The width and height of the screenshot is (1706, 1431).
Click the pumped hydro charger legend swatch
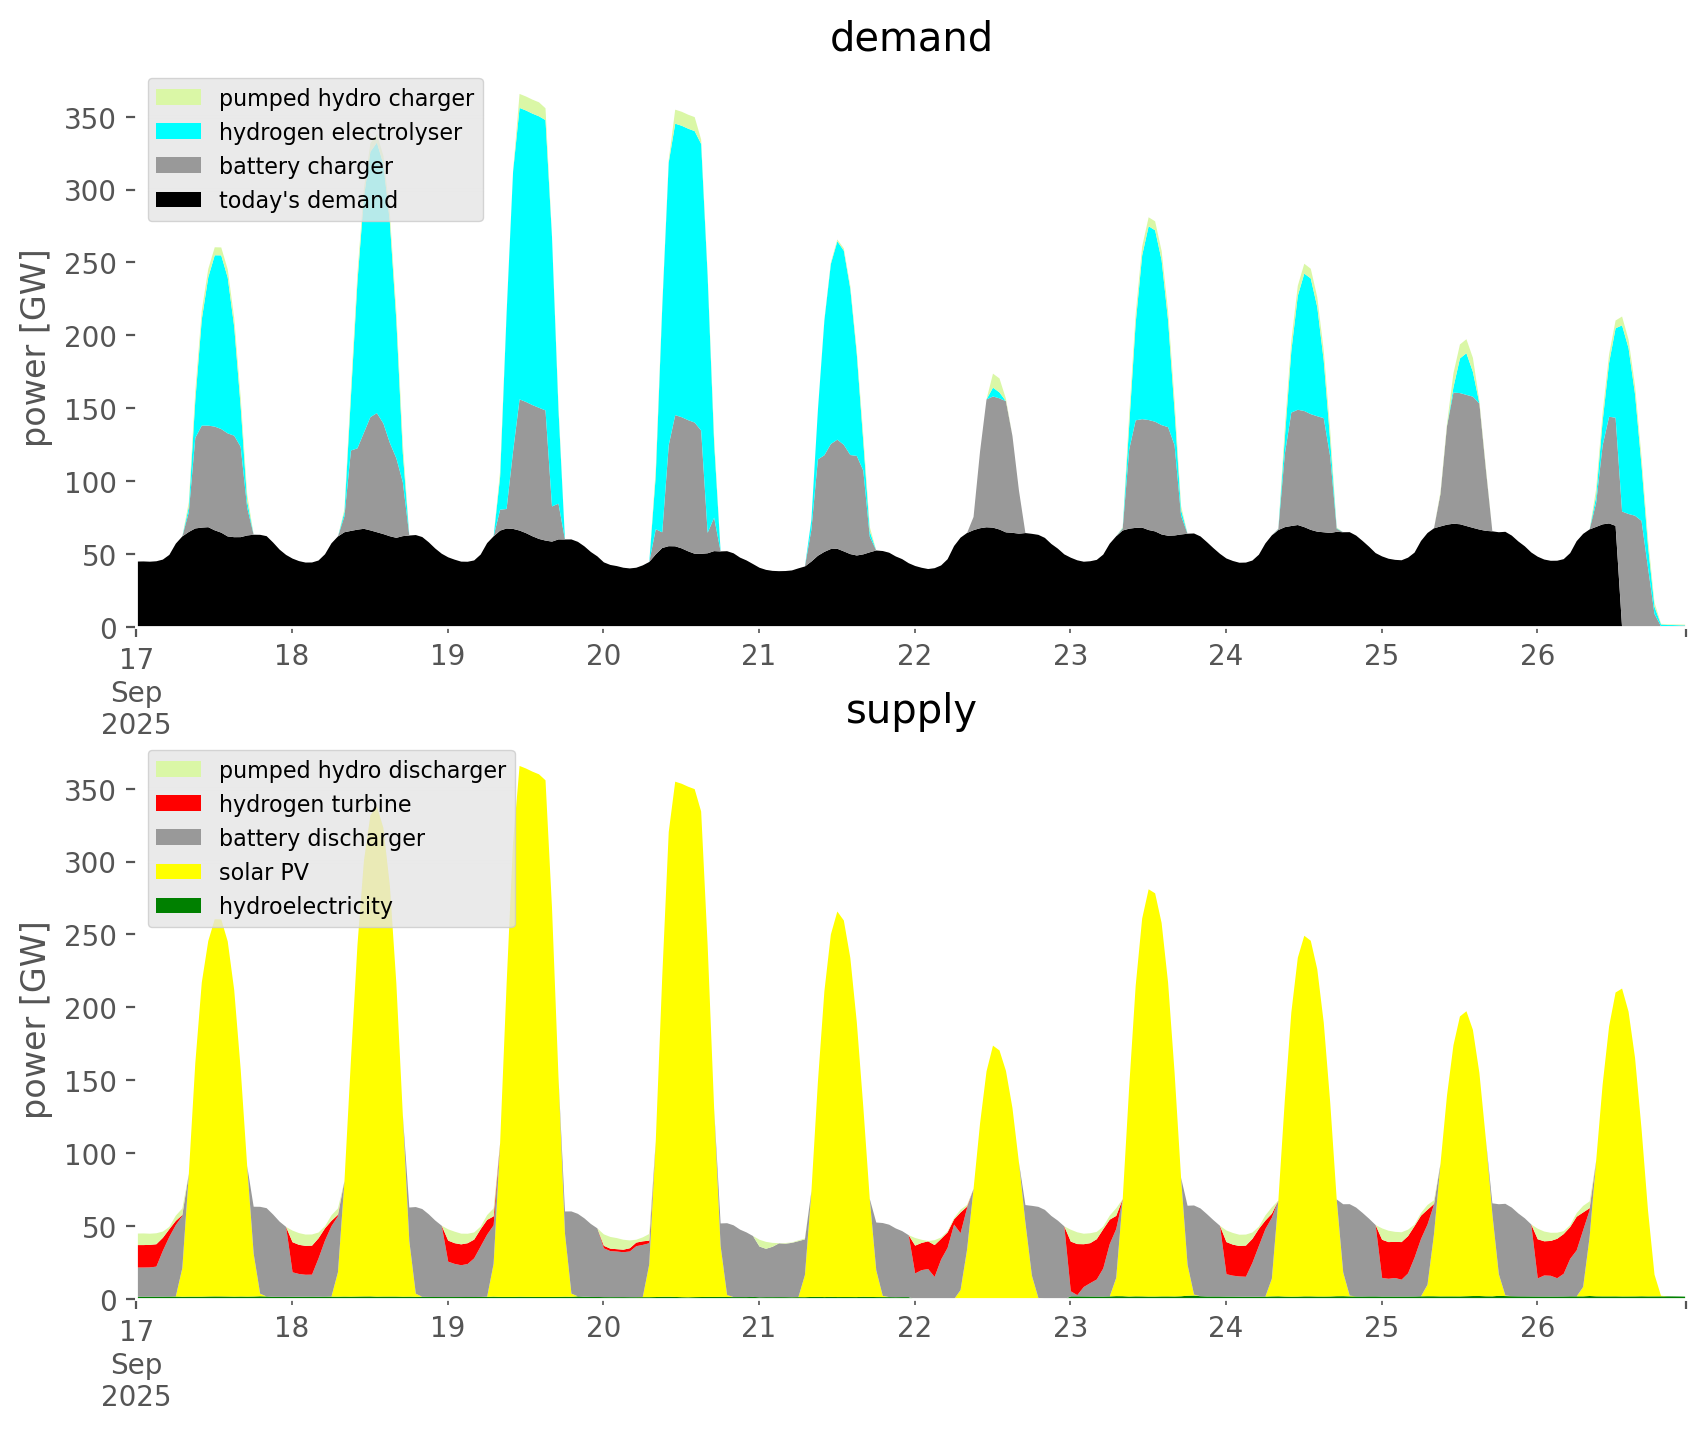point(179,98)
